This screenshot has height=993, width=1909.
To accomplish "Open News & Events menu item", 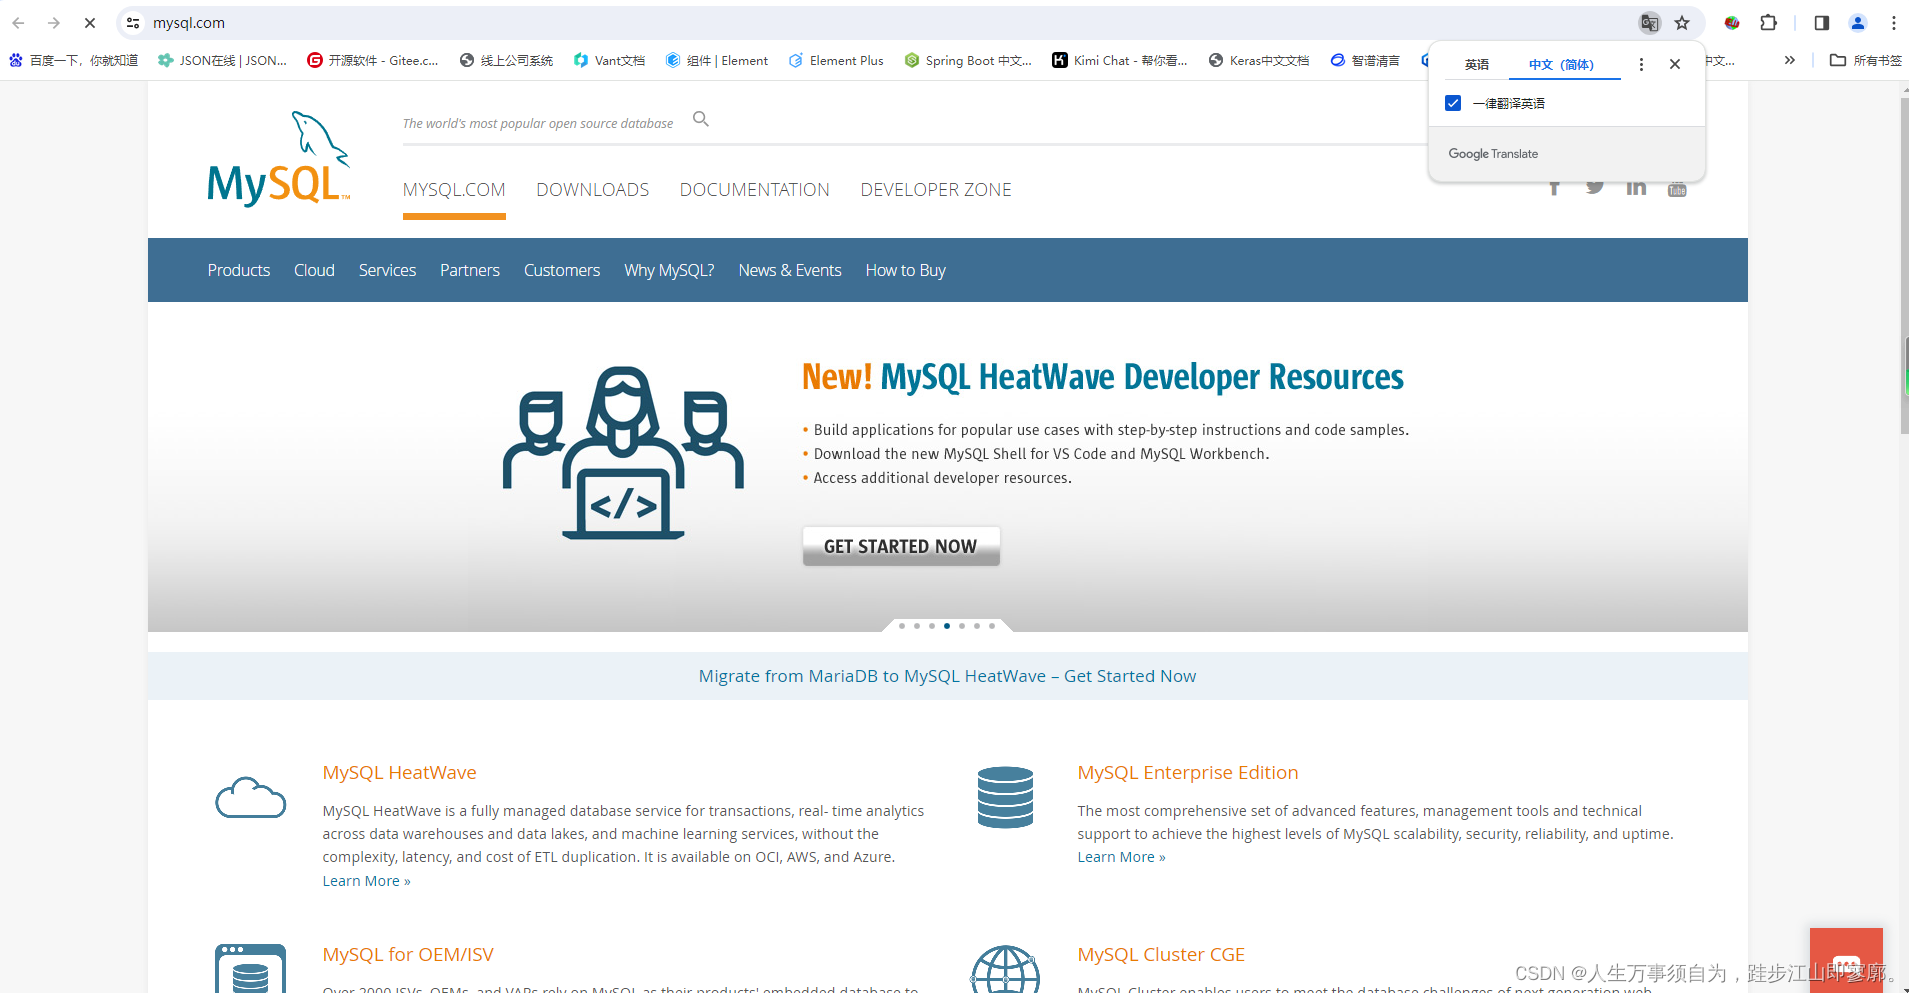I will coord(790,270).
